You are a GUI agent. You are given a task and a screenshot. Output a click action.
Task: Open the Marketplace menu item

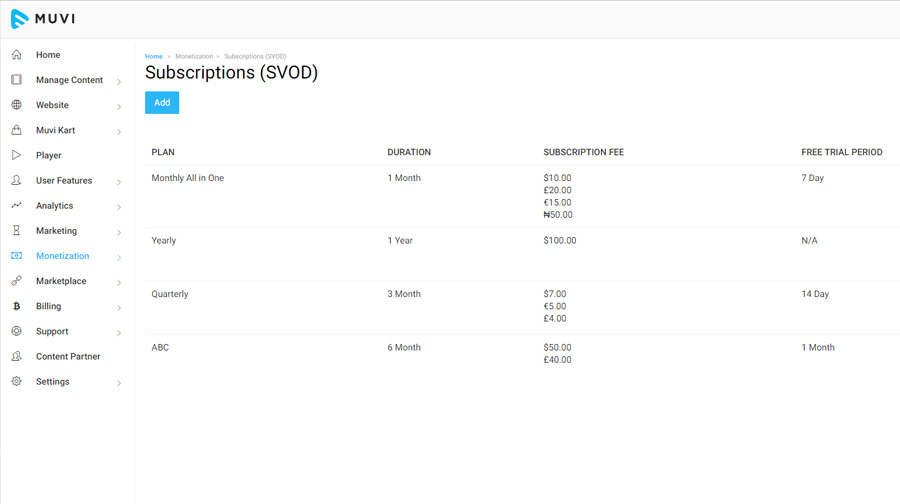coord(61,281)
